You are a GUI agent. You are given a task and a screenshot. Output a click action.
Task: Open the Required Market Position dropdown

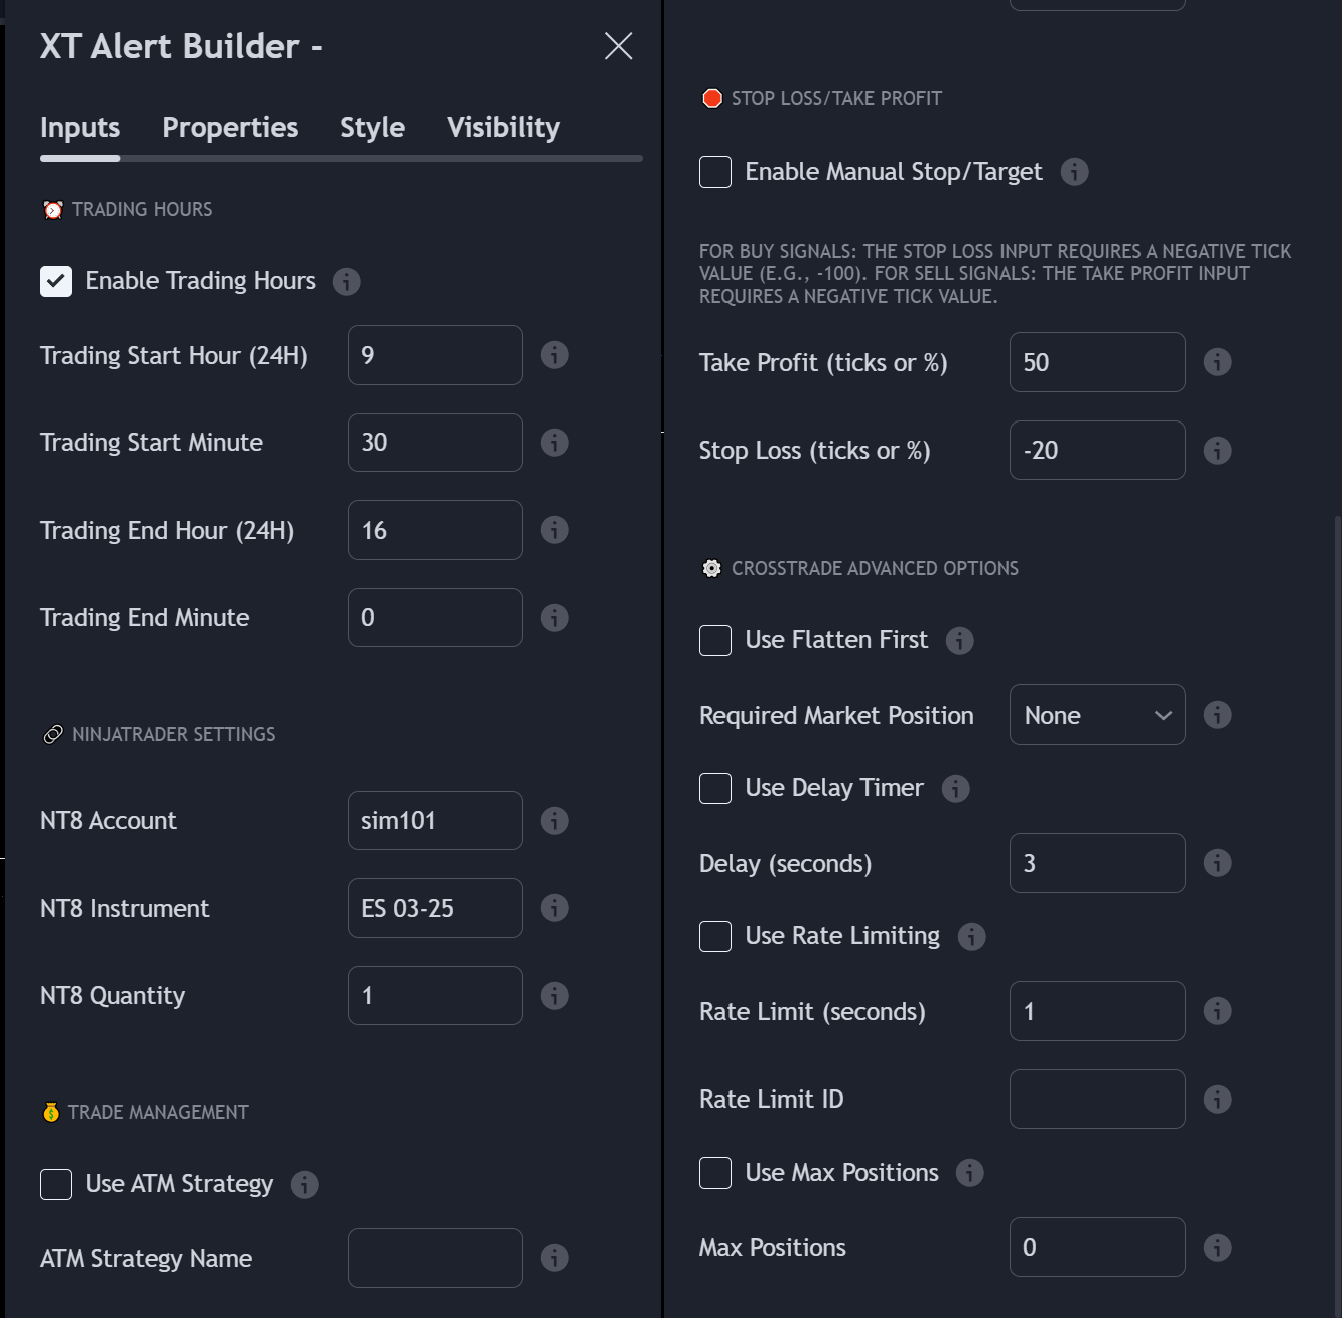click(x=1097, y=714)
